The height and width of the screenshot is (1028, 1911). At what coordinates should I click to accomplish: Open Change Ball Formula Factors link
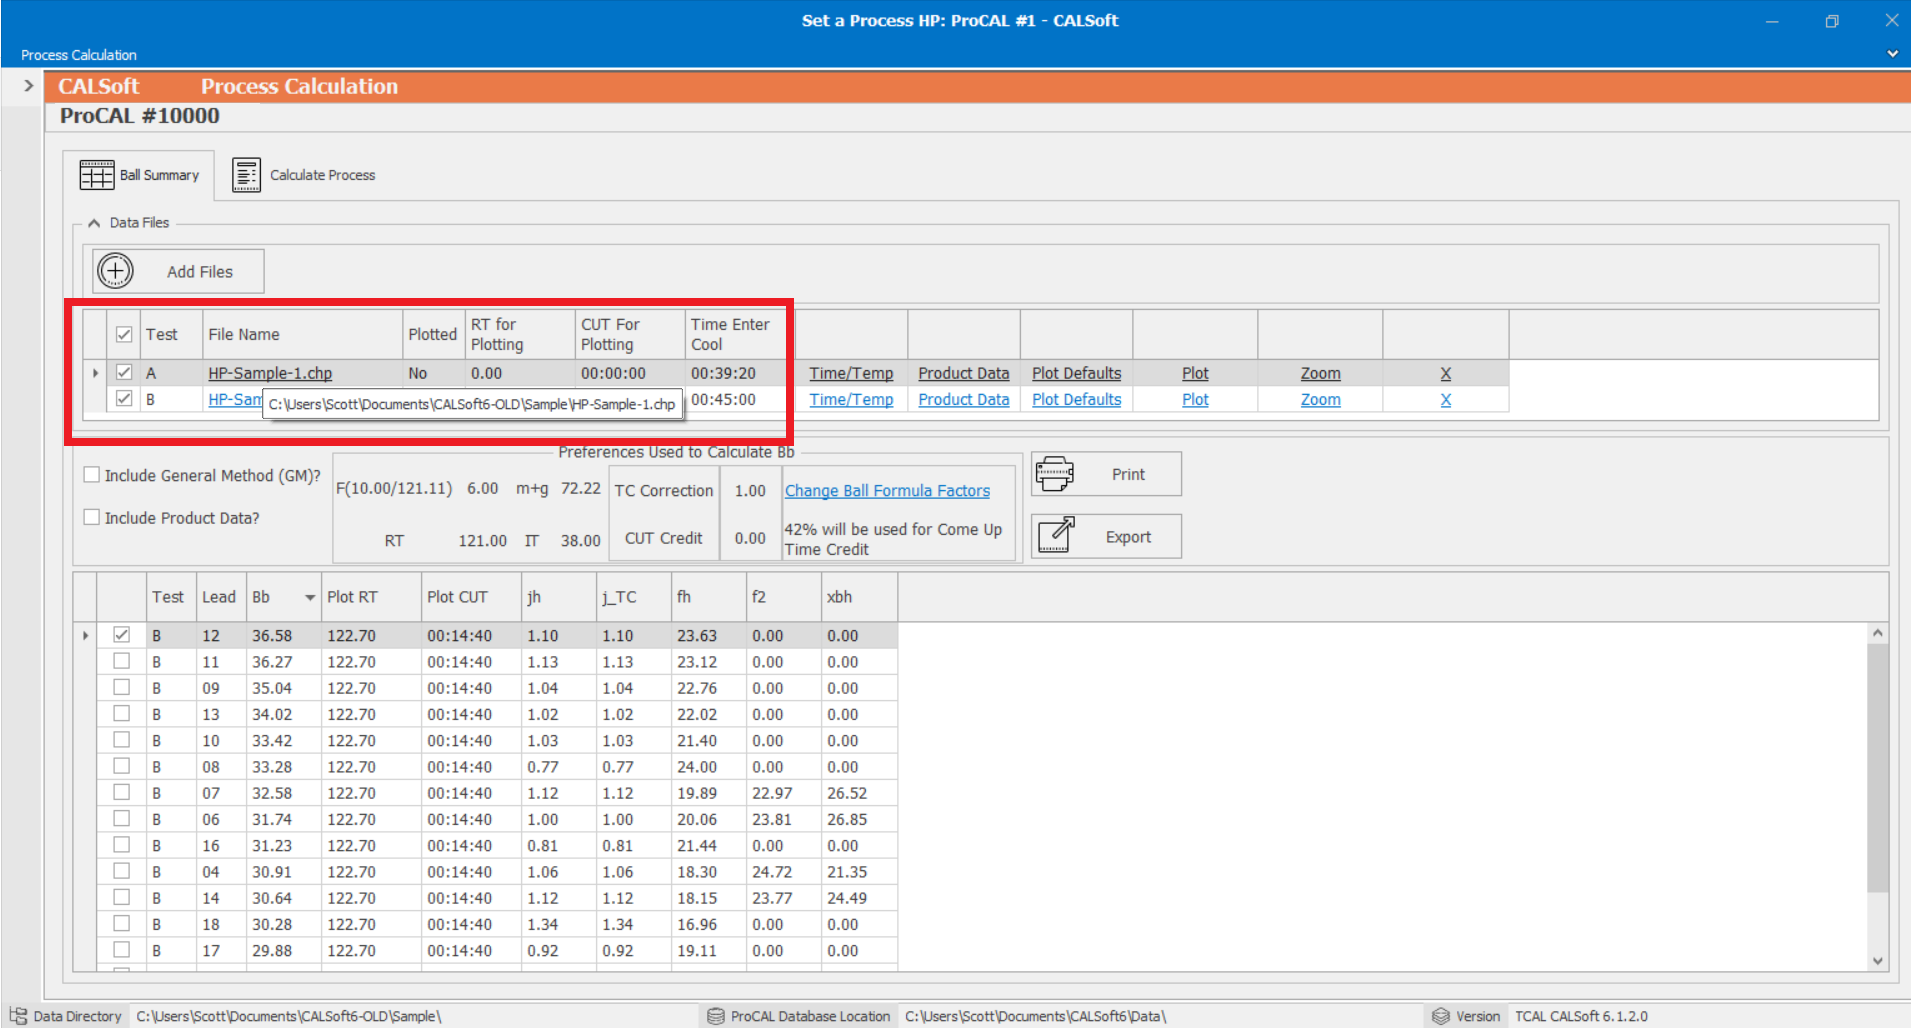887,491
